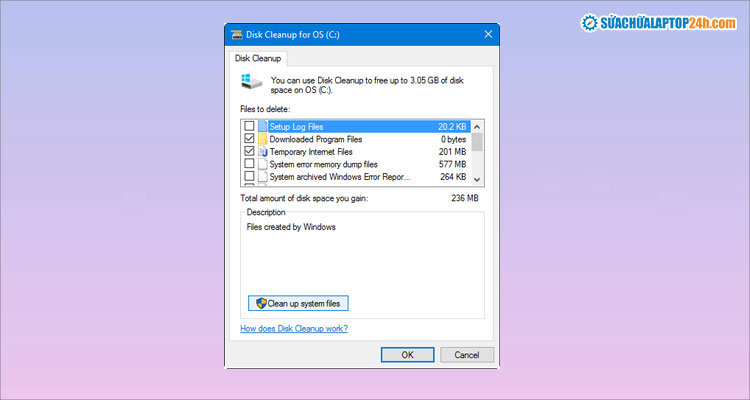Click the System archived Windows Error Report icon
The image size is (750, 400).
[264, 177]
